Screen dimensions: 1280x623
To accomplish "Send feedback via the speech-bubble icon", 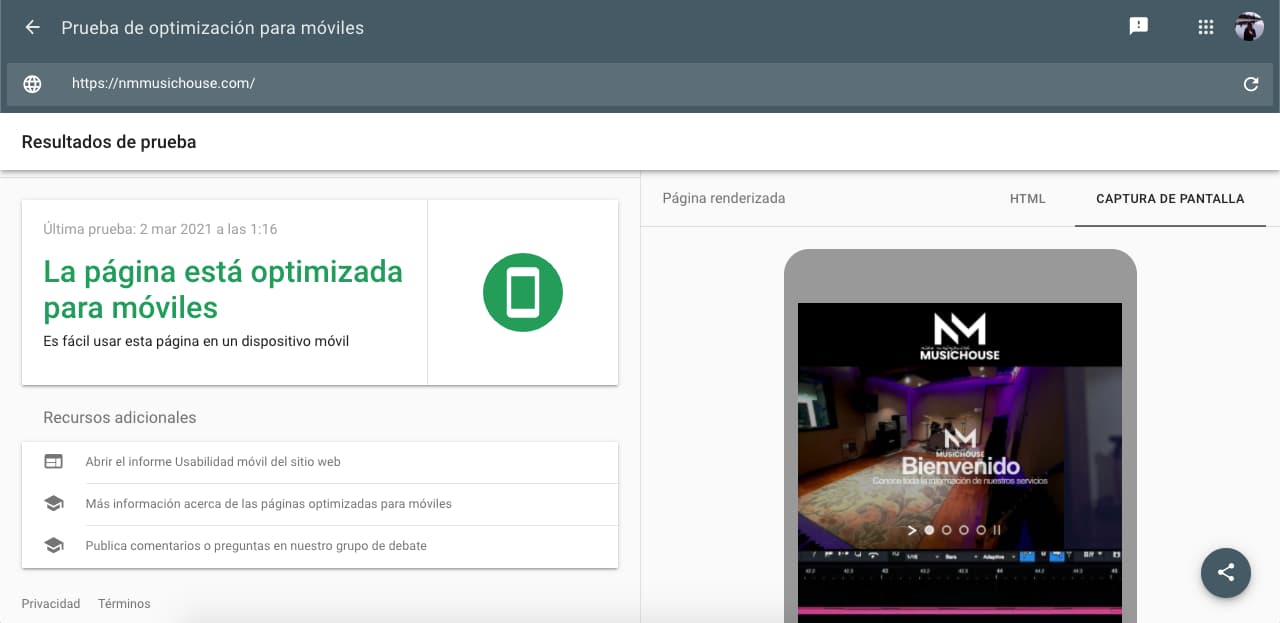I will click(x=1139, y=27).
